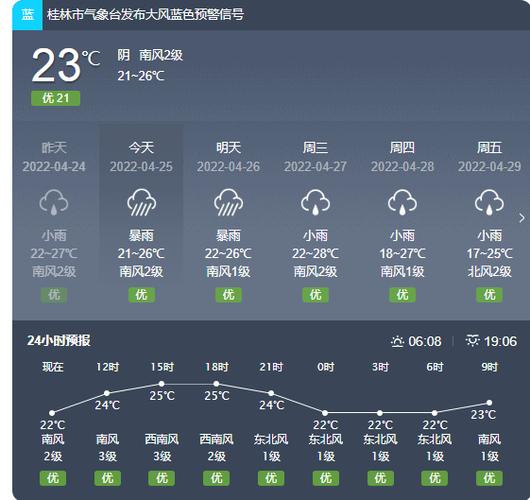Select the 周四 2022-04-28 forecast column
Image resolution: width=530 pixels, height=500 pixels.
402,221
